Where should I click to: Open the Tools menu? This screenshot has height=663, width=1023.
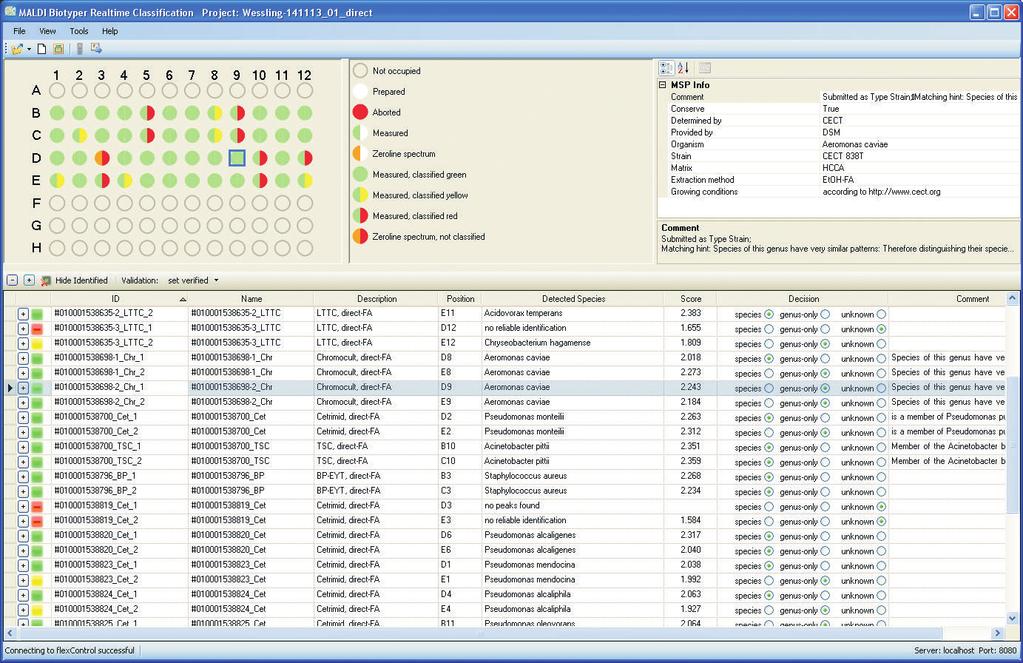pos(79,31)
